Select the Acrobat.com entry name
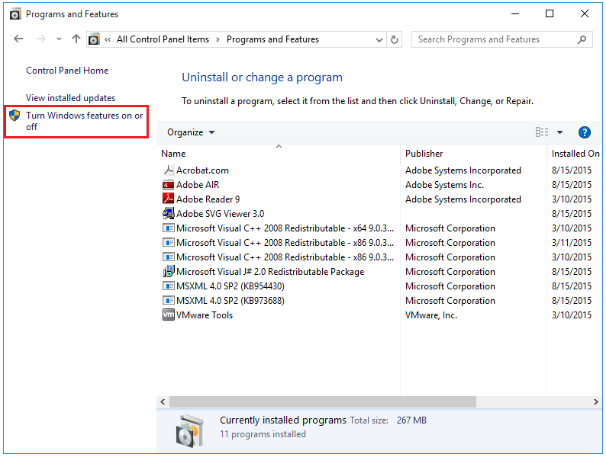606x460 pixels. point(202,170)
